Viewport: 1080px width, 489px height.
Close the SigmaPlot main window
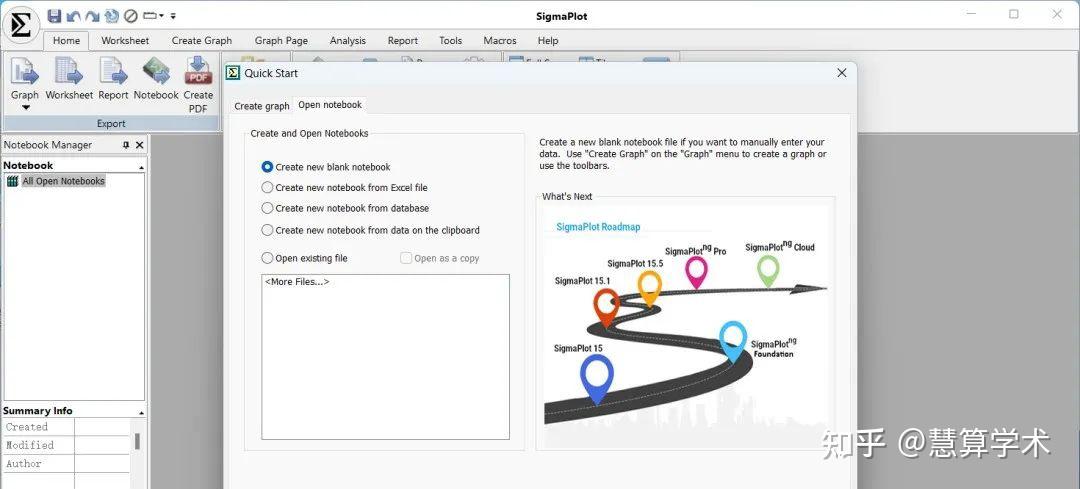pos(1057,14)
